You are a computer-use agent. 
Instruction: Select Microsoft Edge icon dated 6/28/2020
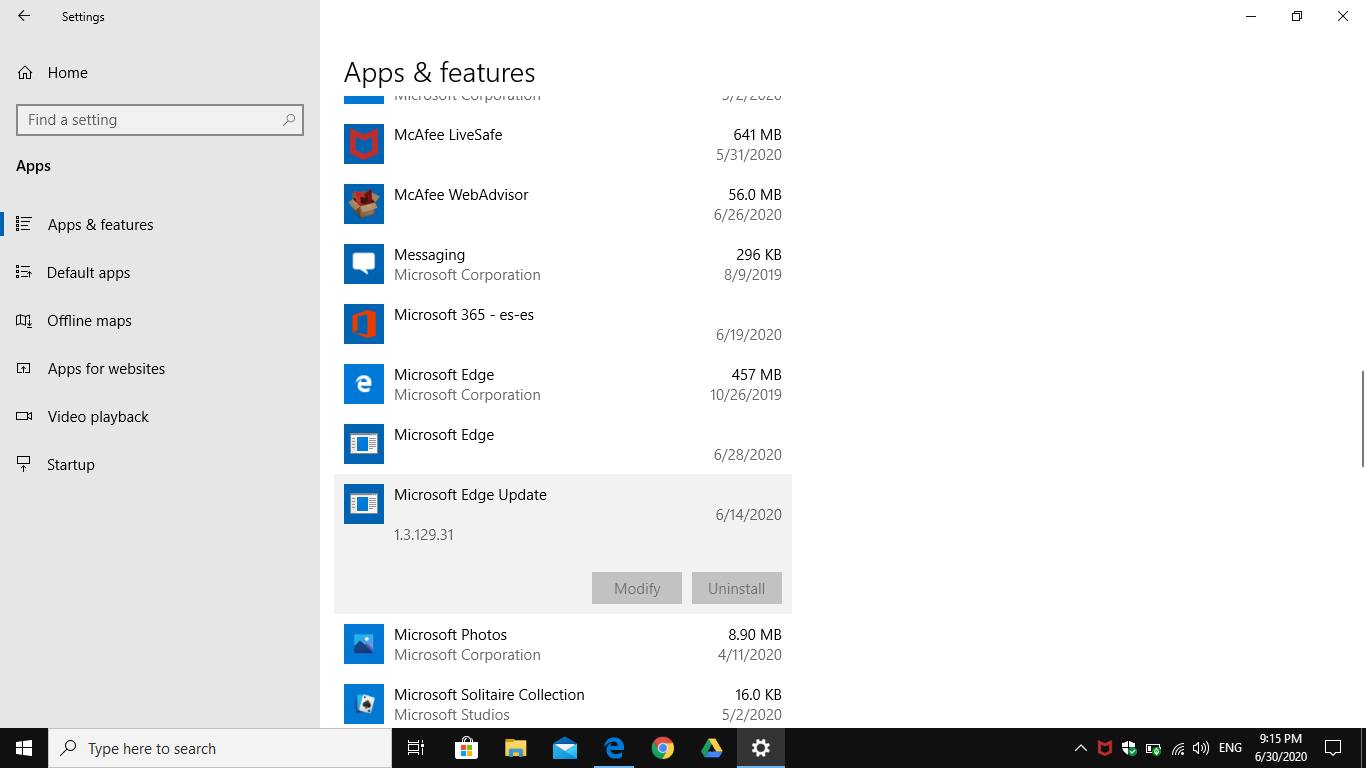click(364, 444)
